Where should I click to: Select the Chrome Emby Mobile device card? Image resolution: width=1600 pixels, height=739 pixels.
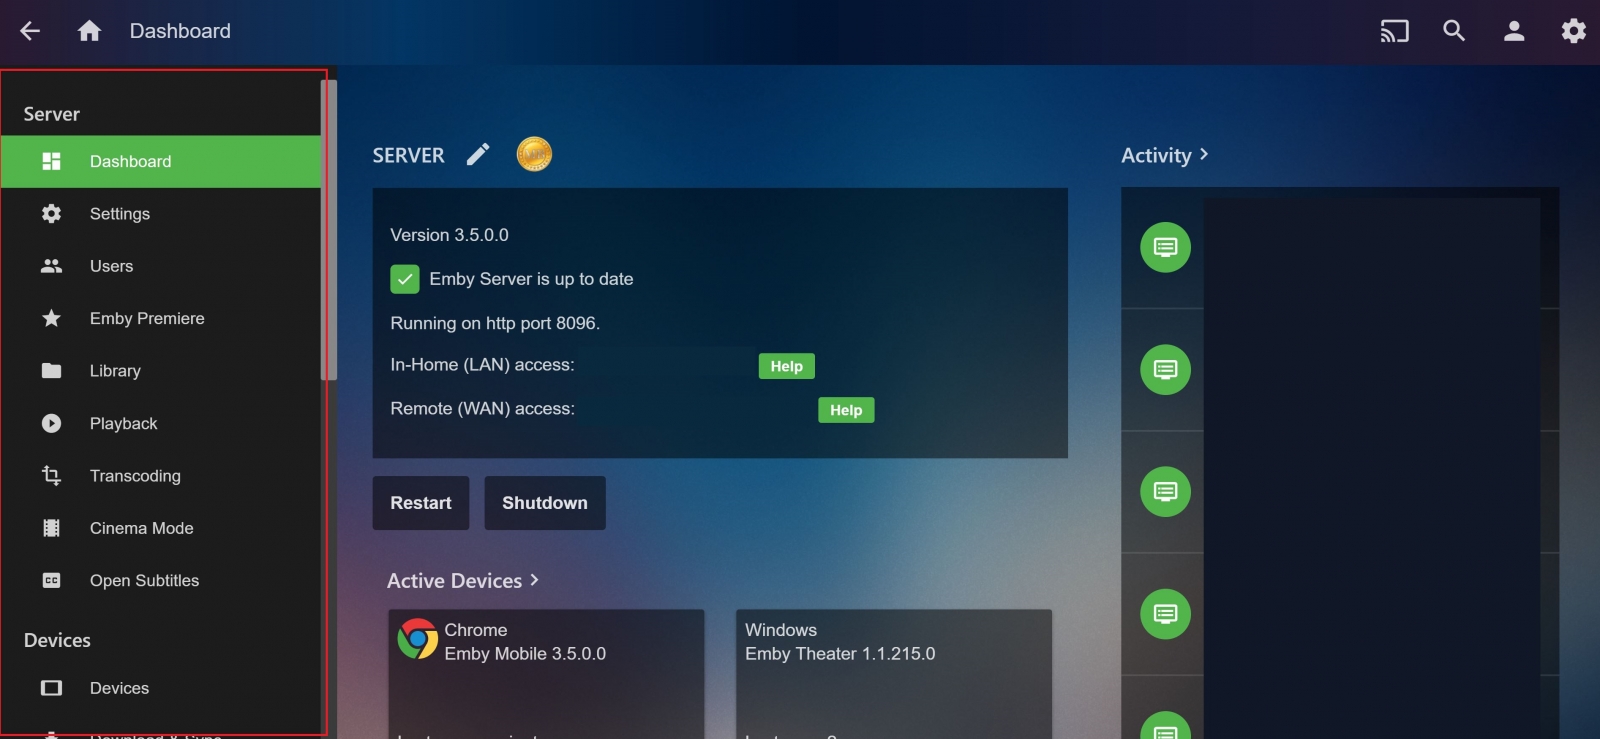(546, 674)
